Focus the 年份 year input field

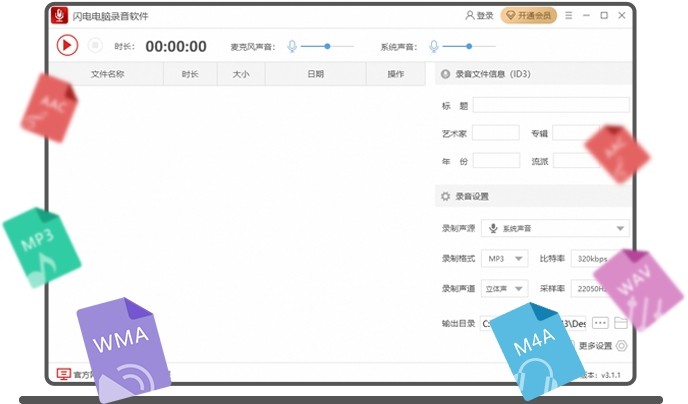(x=496, y=161)
